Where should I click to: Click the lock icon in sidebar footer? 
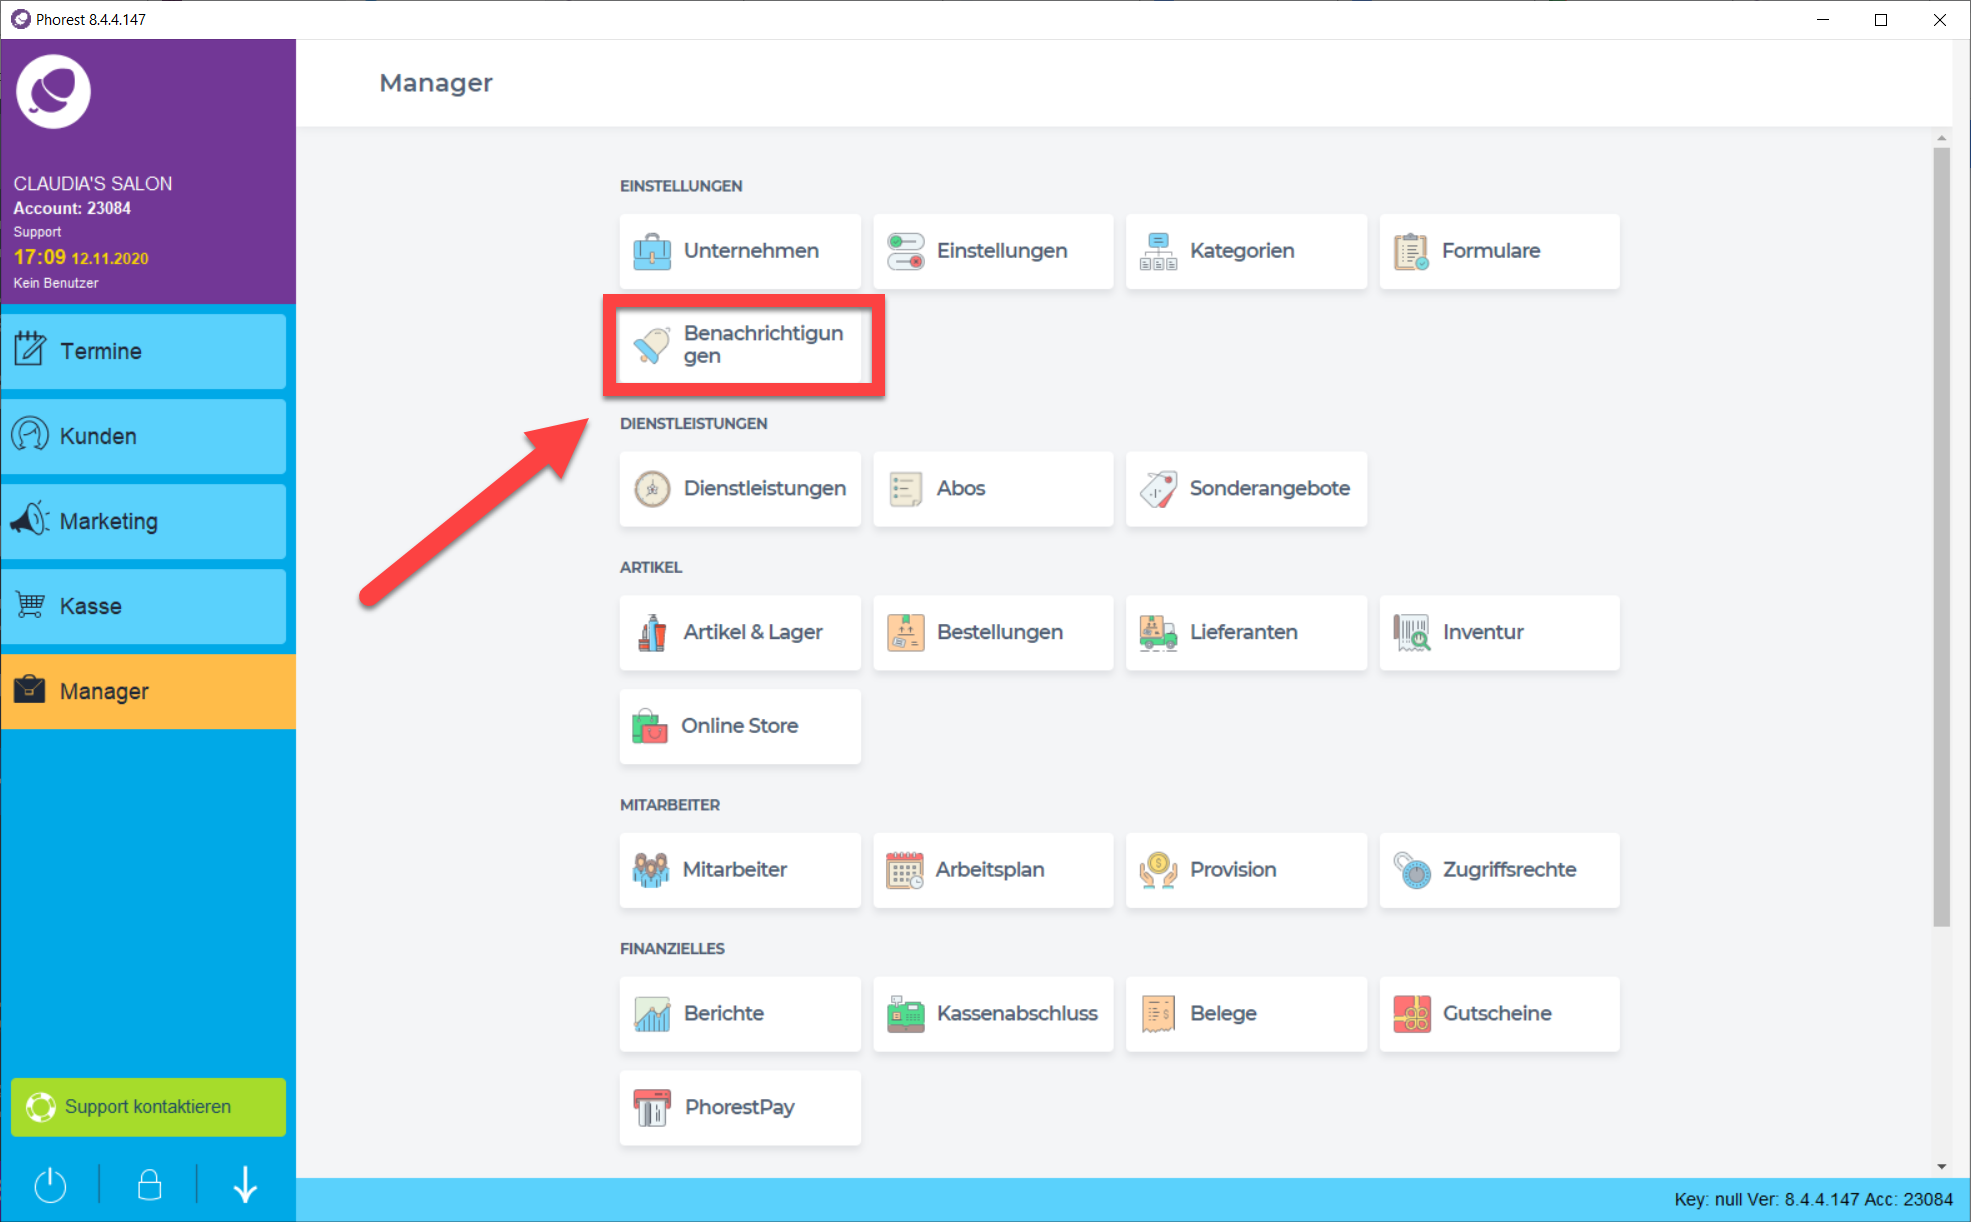pos(149,1186)
